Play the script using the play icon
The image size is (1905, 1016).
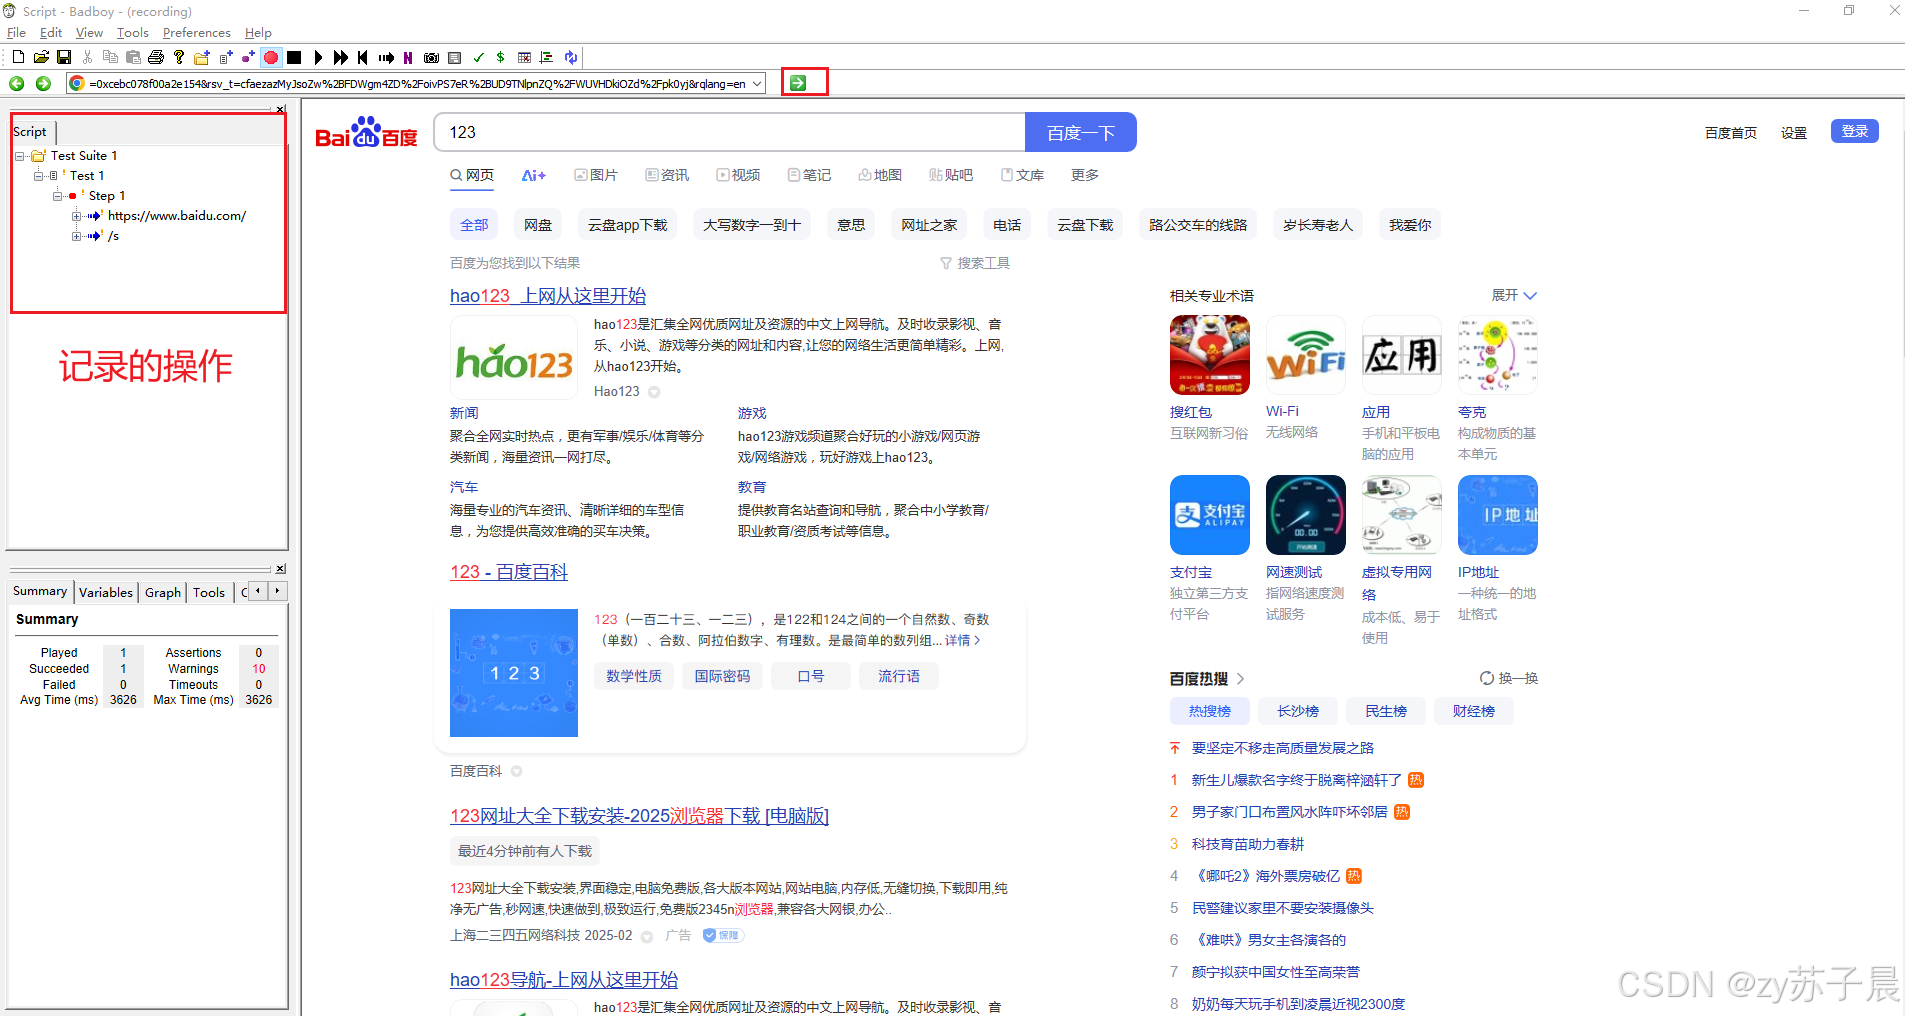coord(318,57)
